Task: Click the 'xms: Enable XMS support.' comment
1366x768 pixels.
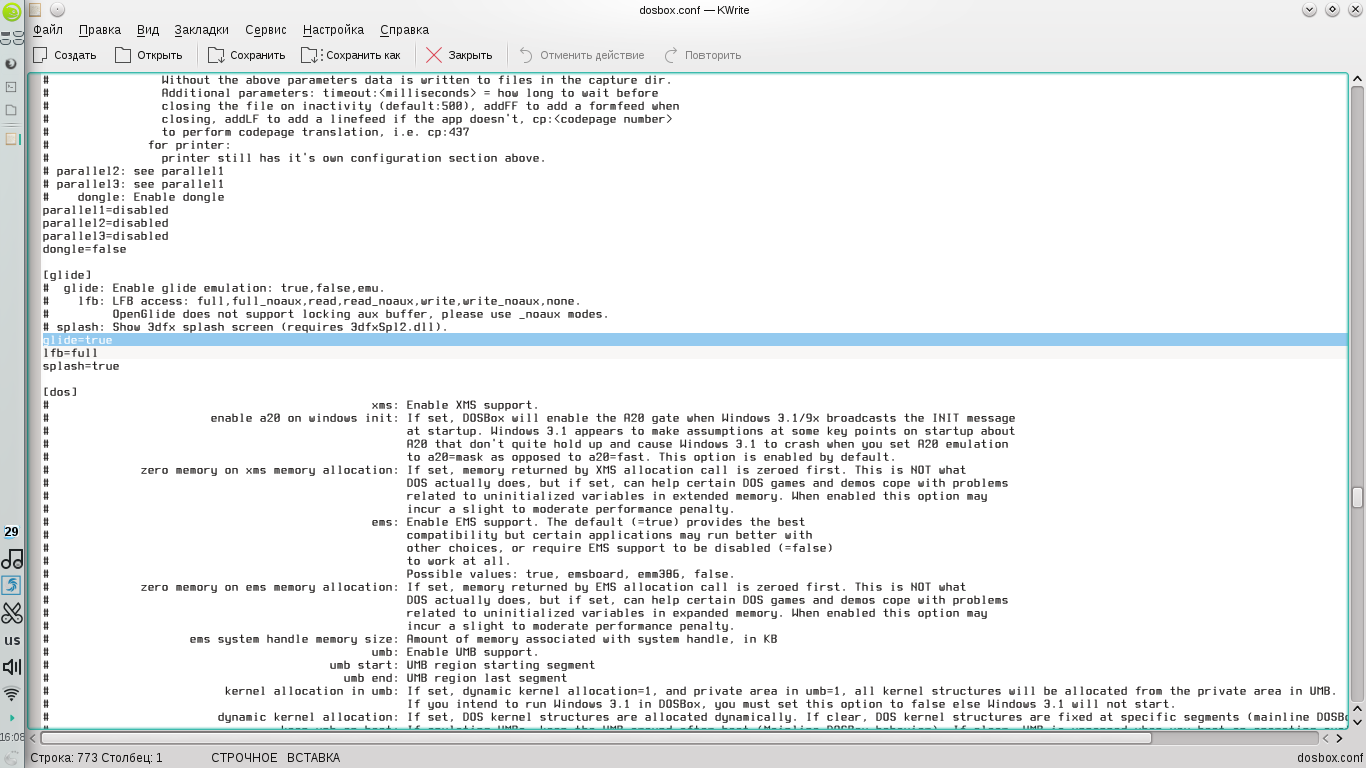Action: [455, 405]
